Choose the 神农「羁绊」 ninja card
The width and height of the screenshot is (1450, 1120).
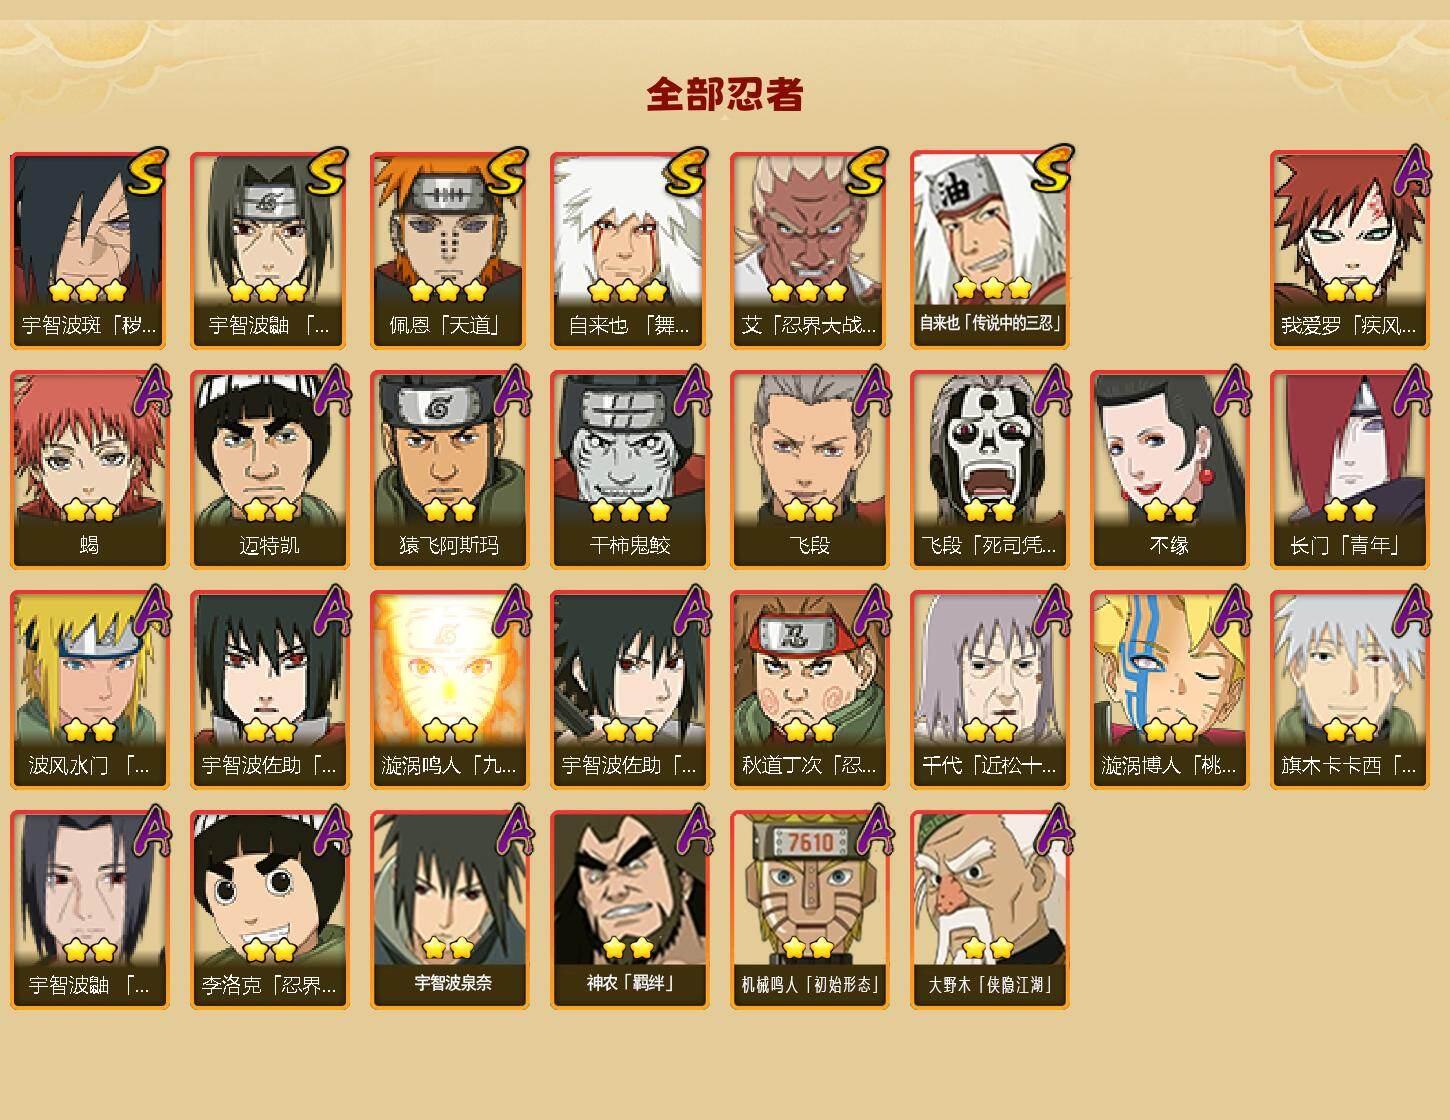(x=629, y=910)
